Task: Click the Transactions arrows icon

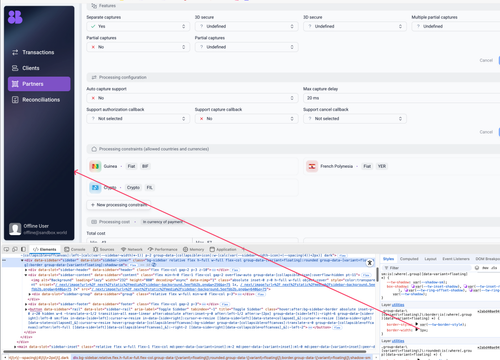Action: [x=15, y=52]
